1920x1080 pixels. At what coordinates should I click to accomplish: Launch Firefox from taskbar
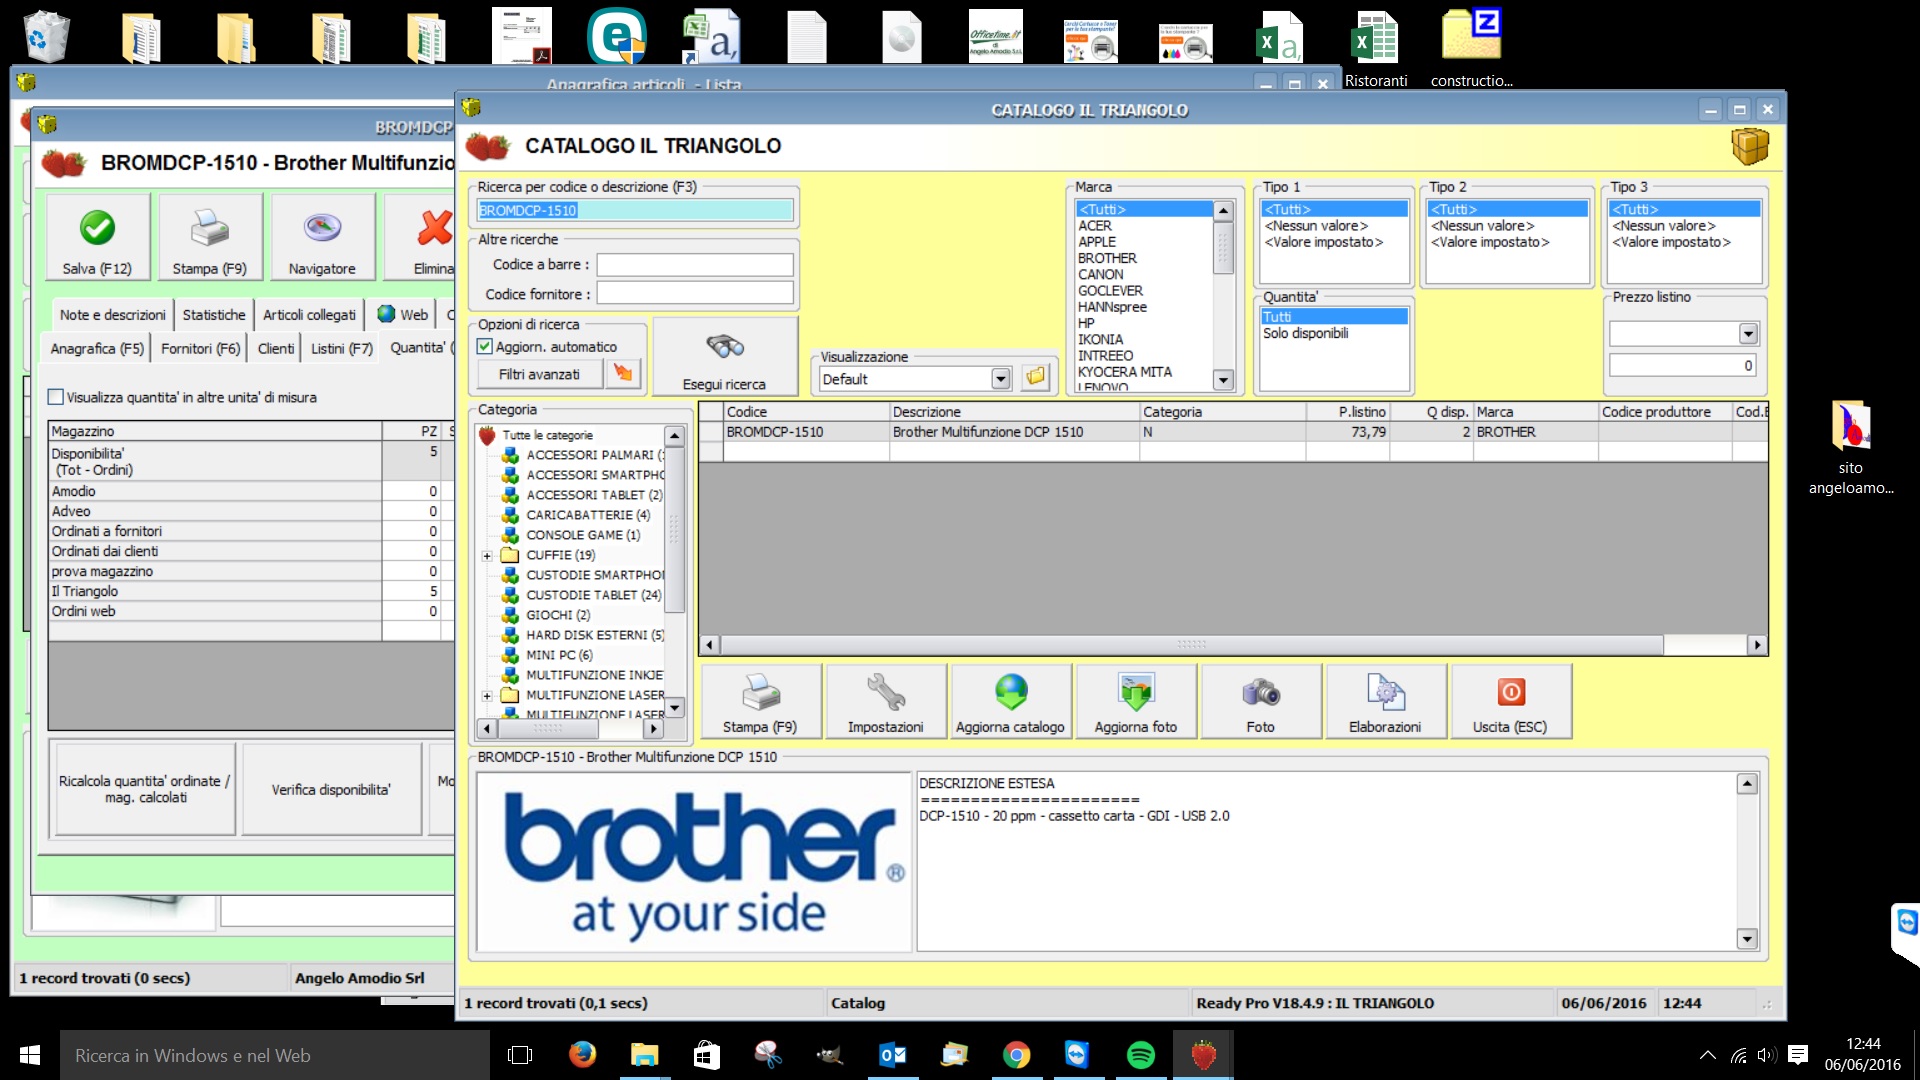tap(582, 1055)
